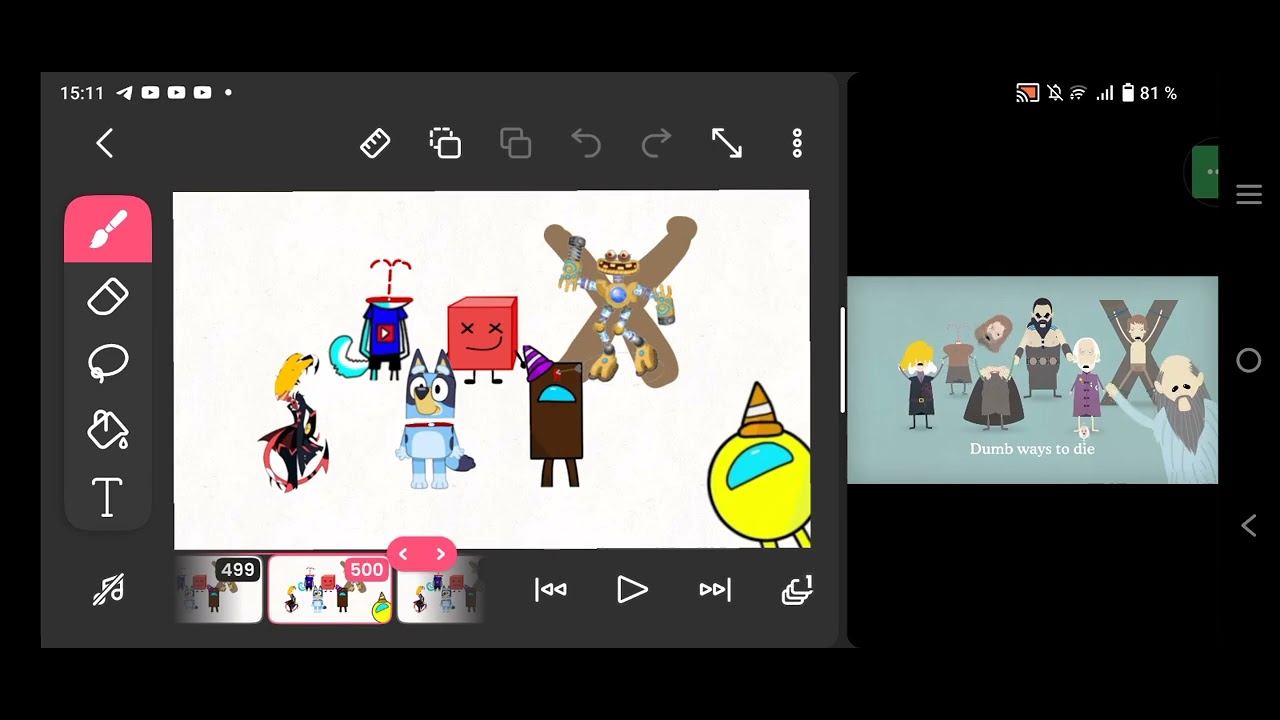Screen dimensions: 1280x720
Task: Redo the last action
Action: 656,143
